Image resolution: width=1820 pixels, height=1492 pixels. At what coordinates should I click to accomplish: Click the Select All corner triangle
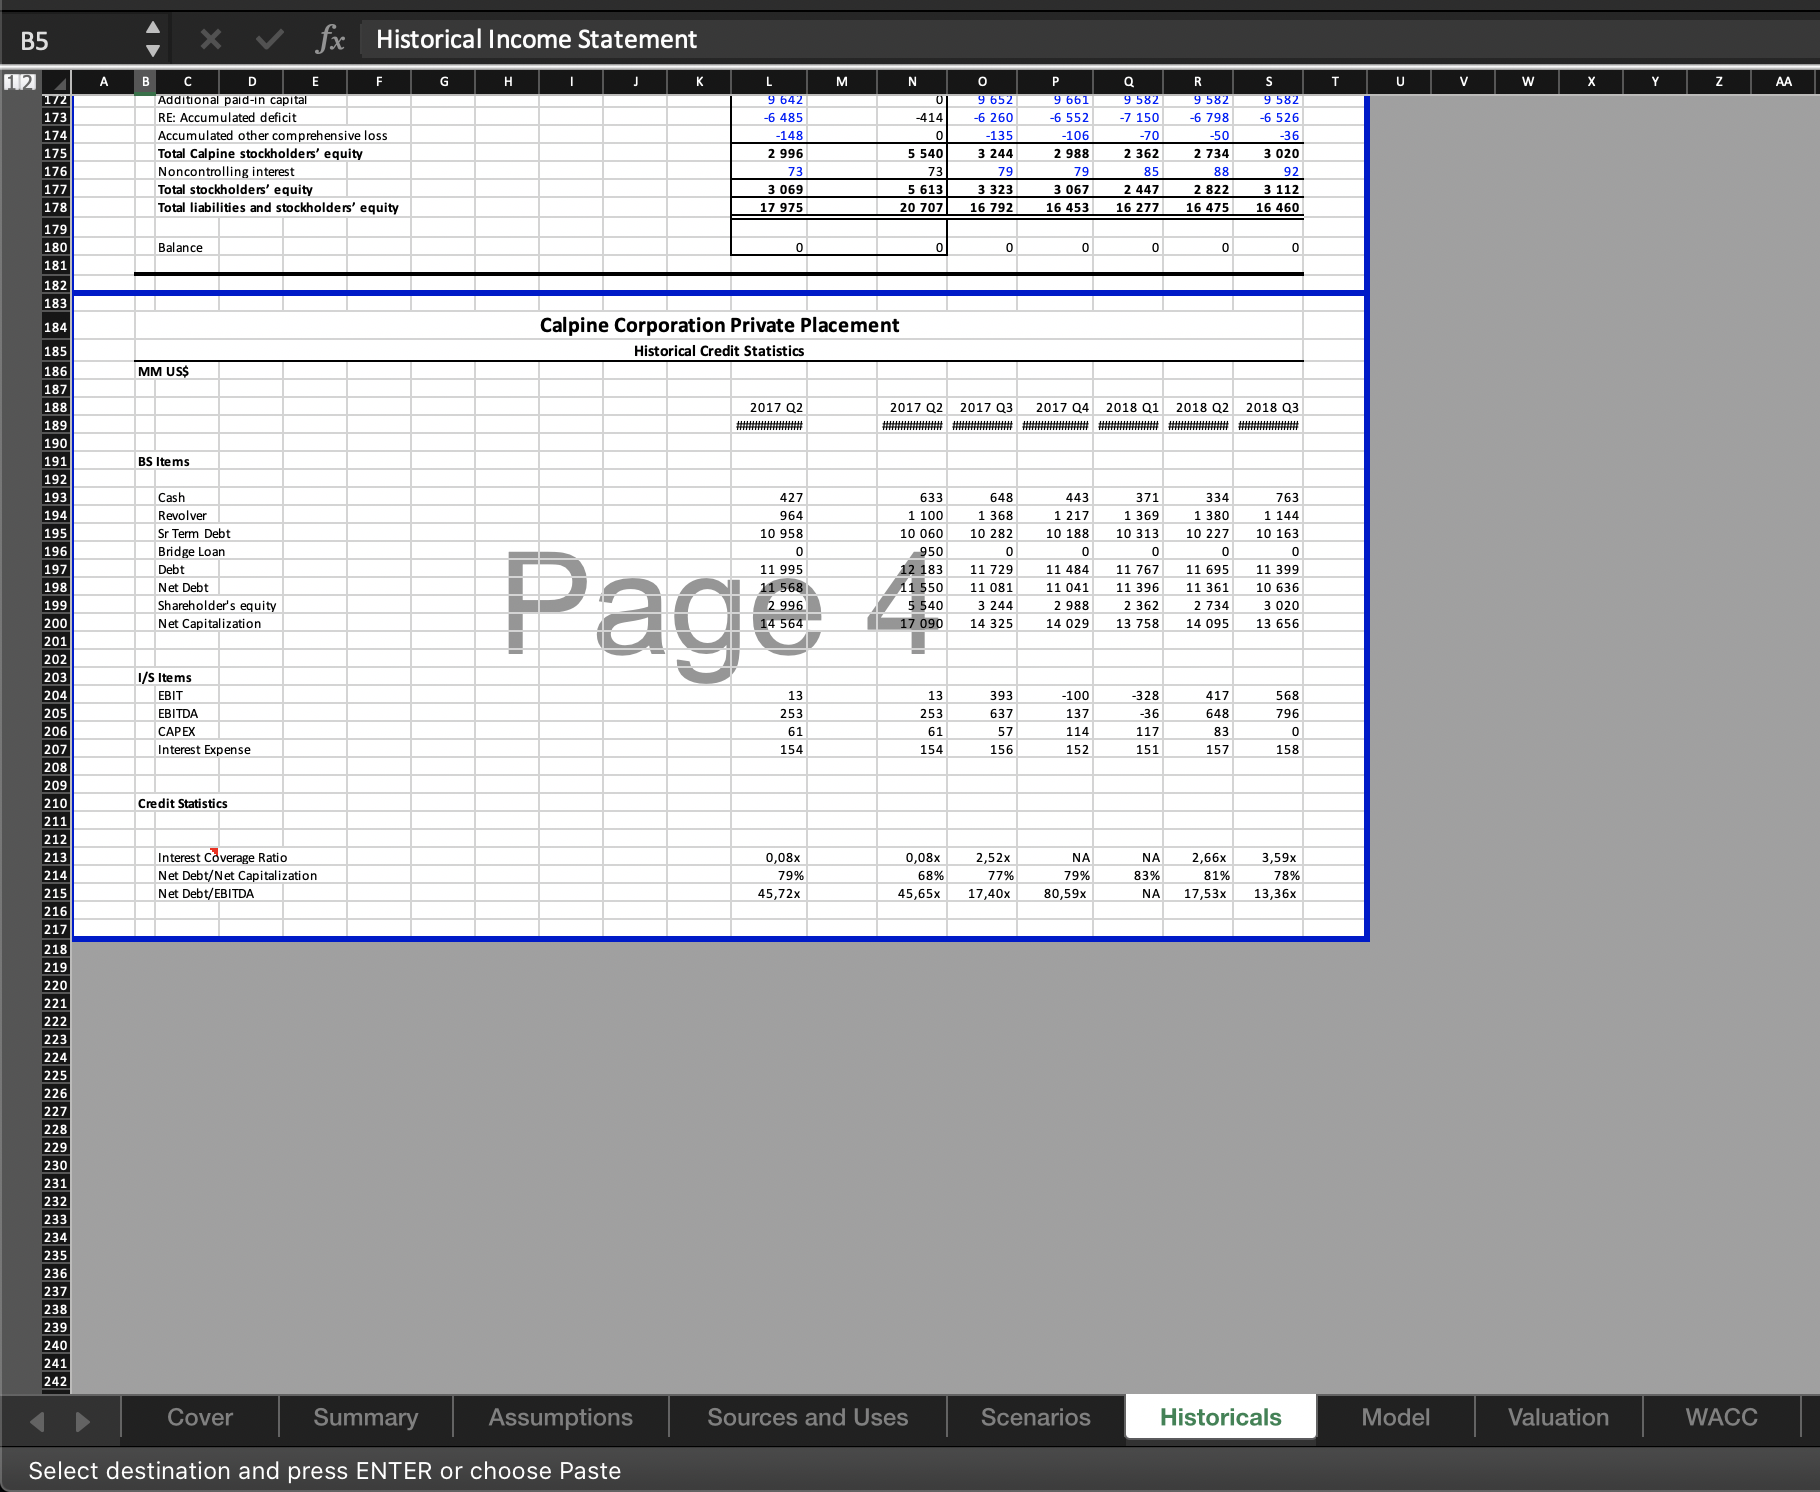tap(58, 82)
